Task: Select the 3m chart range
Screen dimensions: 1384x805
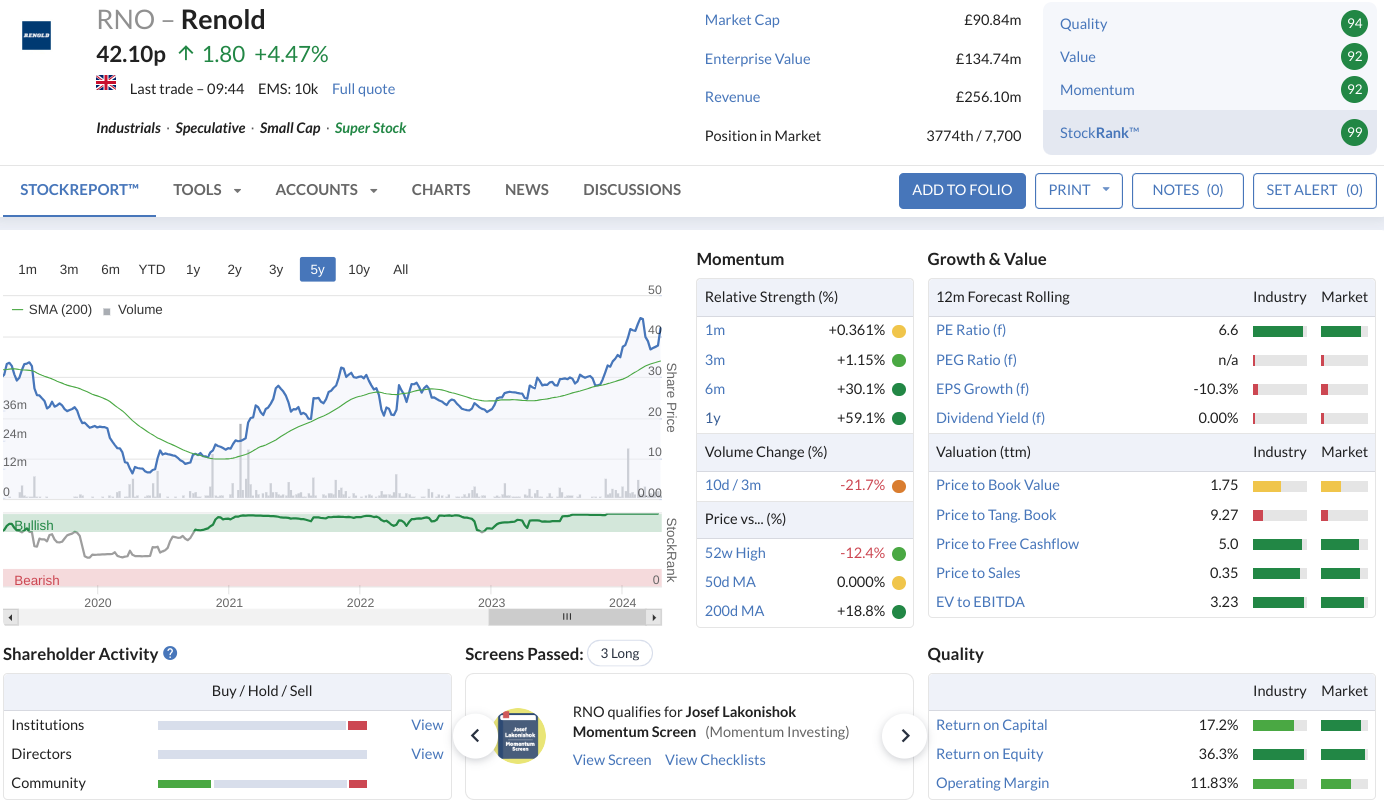Action: click(69, 269)
